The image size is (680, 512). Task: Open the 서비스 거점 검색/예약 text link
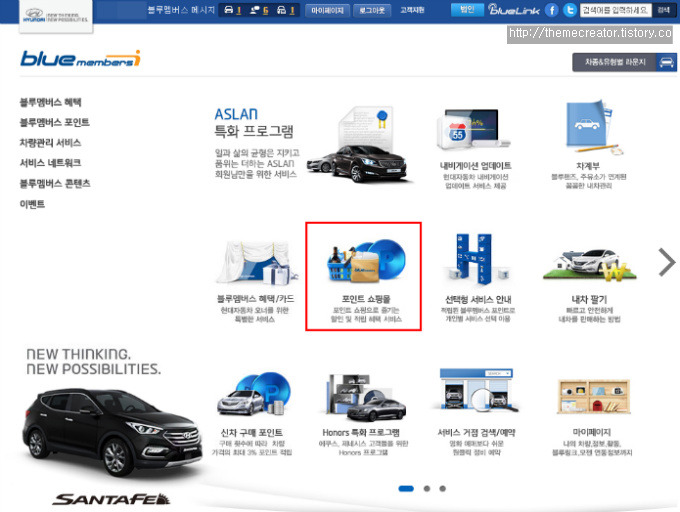[476, 432]
